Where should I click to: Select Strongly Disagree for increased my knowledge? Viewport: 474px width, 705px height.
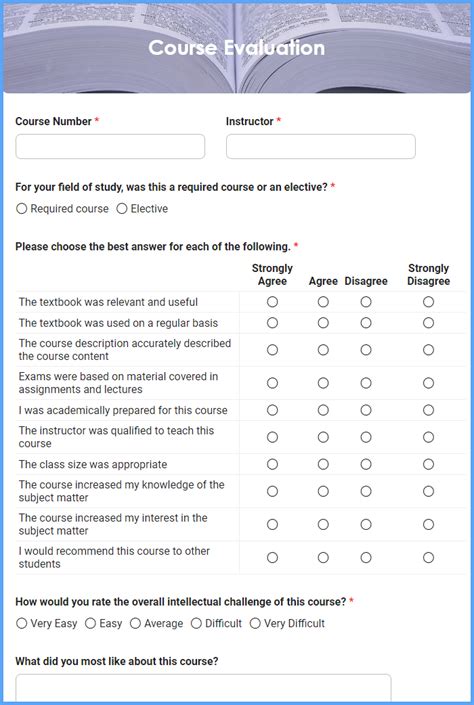[x=428, y=491]
